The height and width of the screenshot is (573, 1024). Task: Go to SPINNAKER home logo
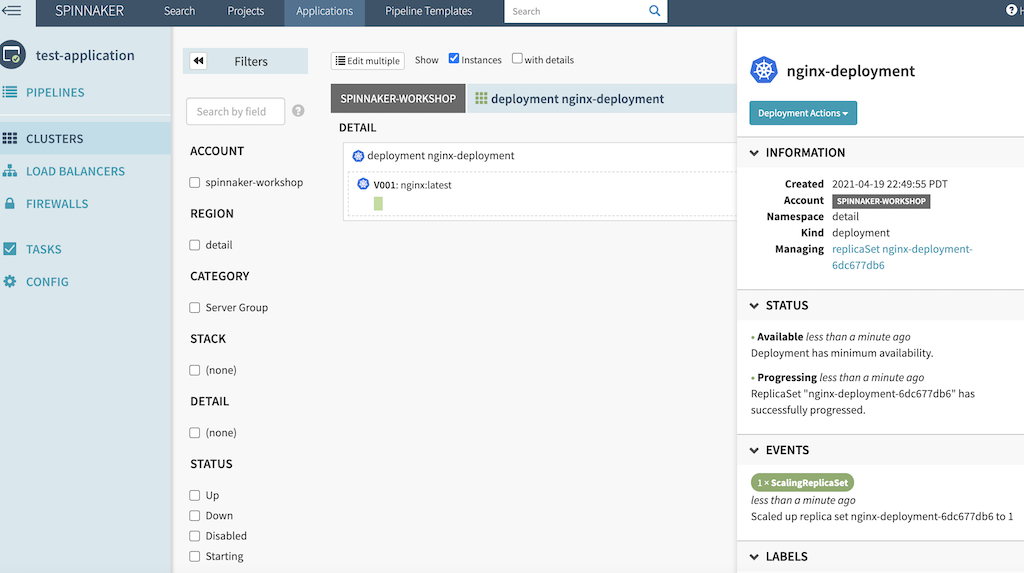point(89,11)
